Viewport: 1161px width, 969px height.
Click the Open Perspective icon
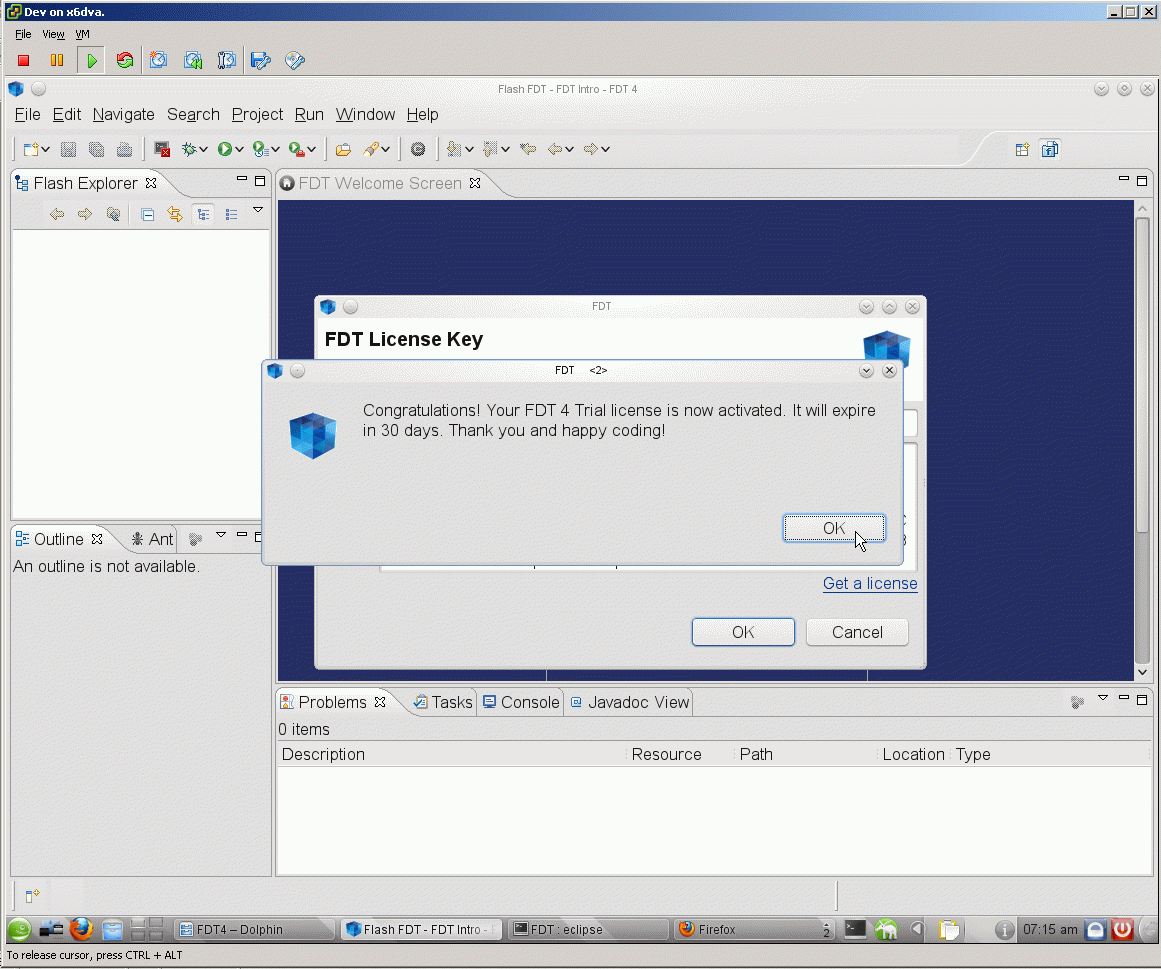coord(1022,150)
